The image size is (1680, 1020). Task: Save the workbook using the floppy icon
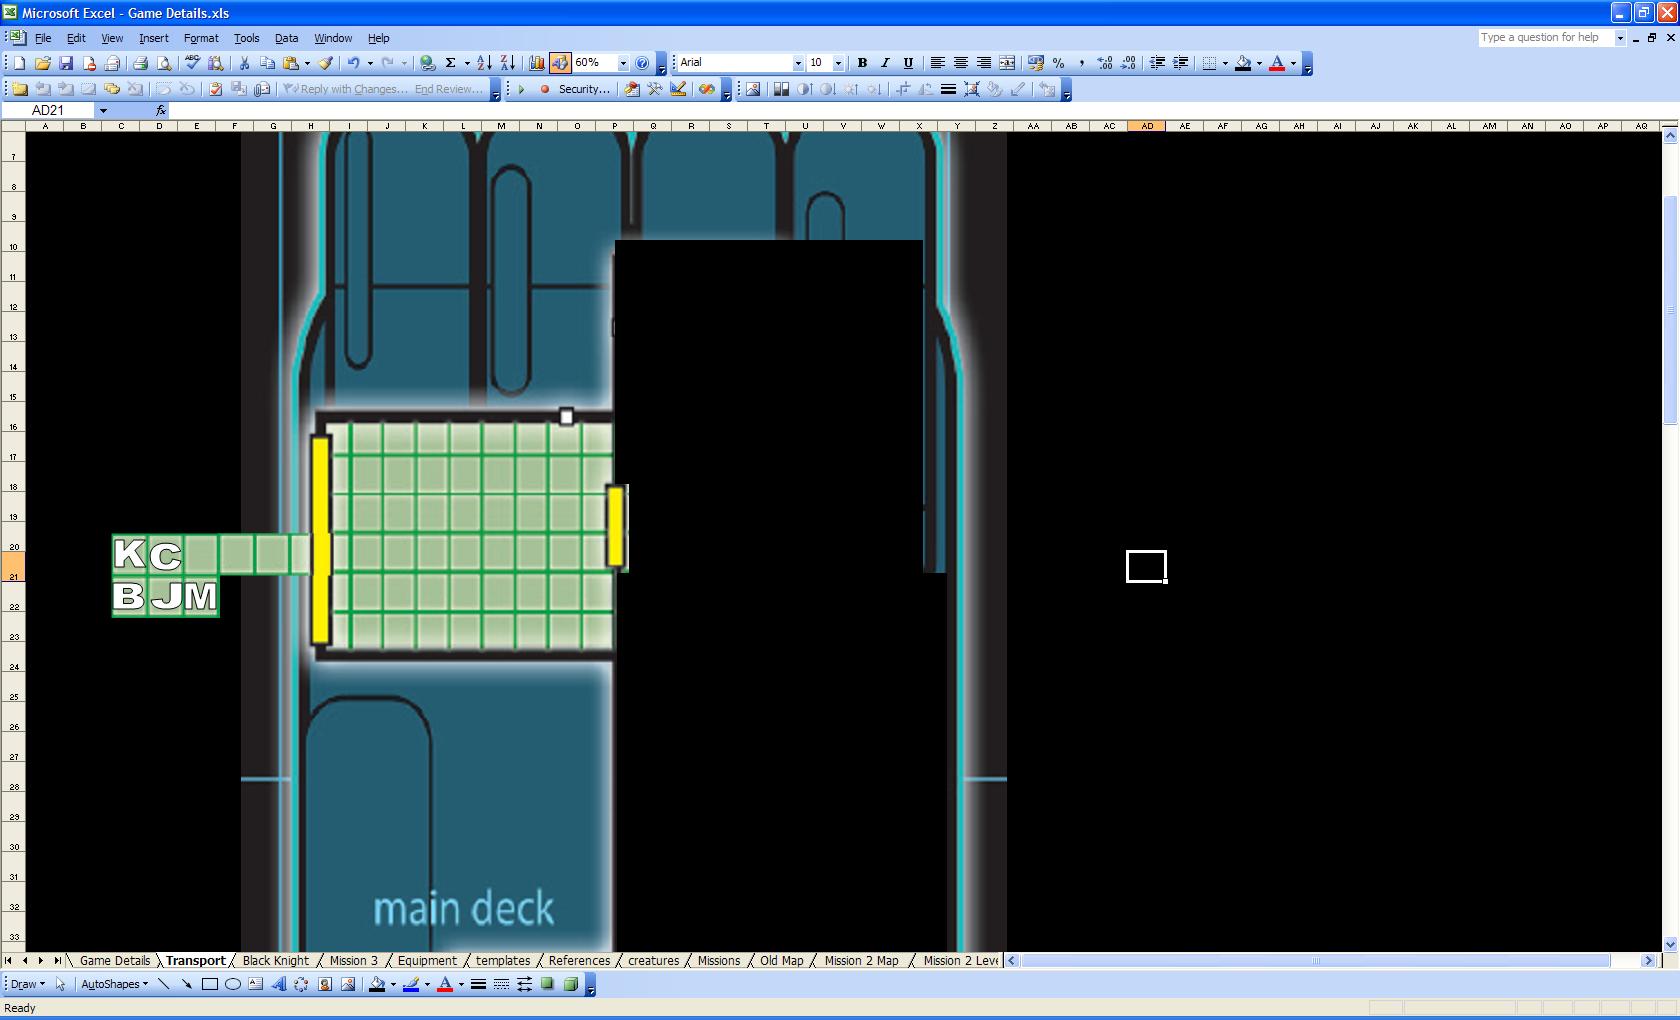tap(65, 63)
